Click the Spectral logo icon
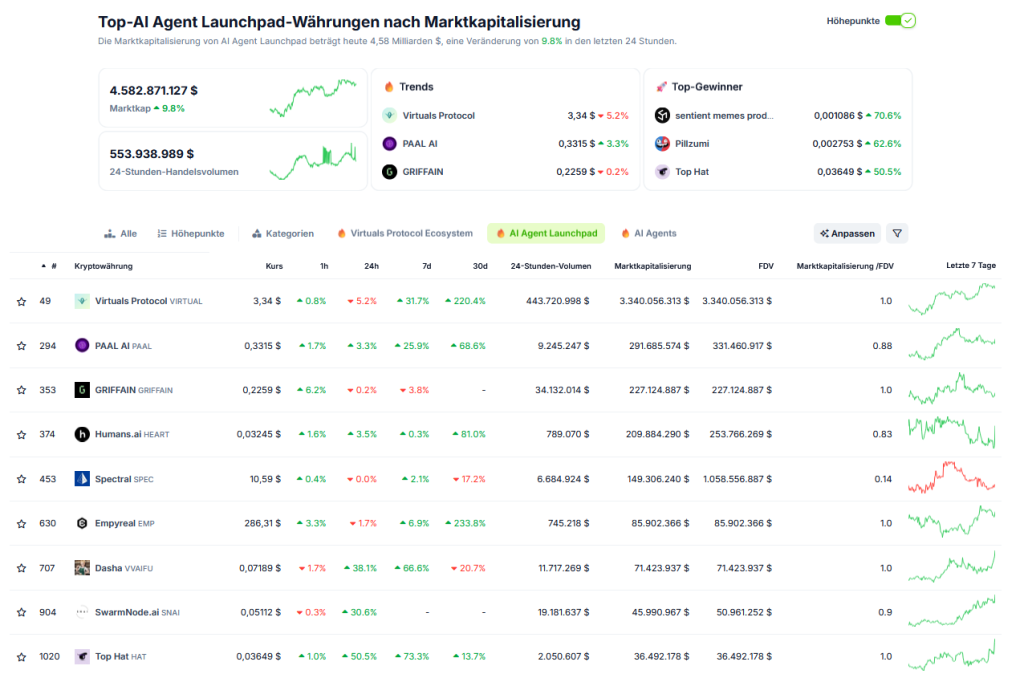This screenshot has height=678, width=1024. tap(82, 479)
